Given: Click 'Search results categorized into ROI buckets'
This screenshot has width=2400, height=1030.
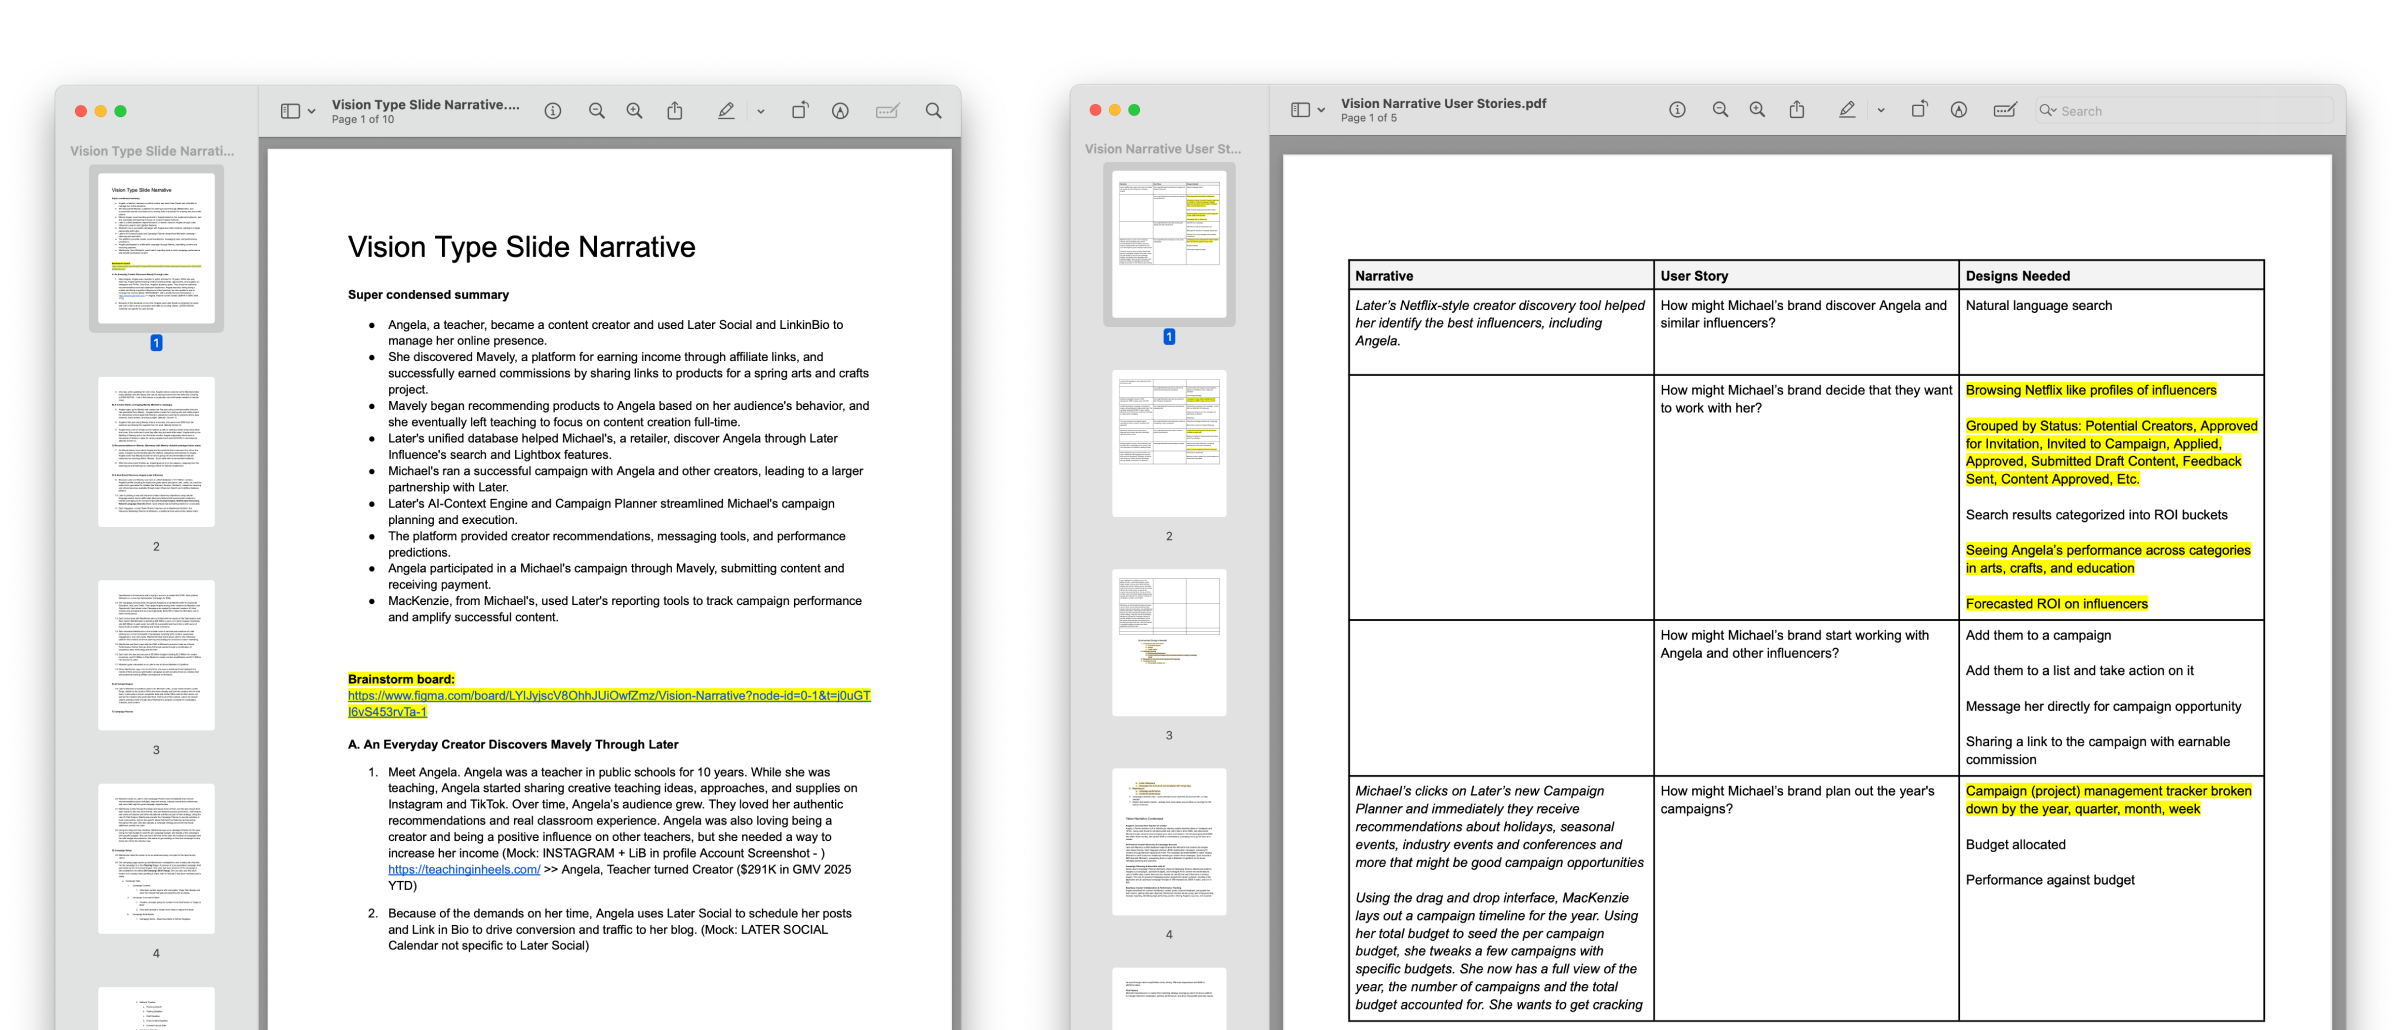Looking at the screenshot, I should pos(2096,515).
